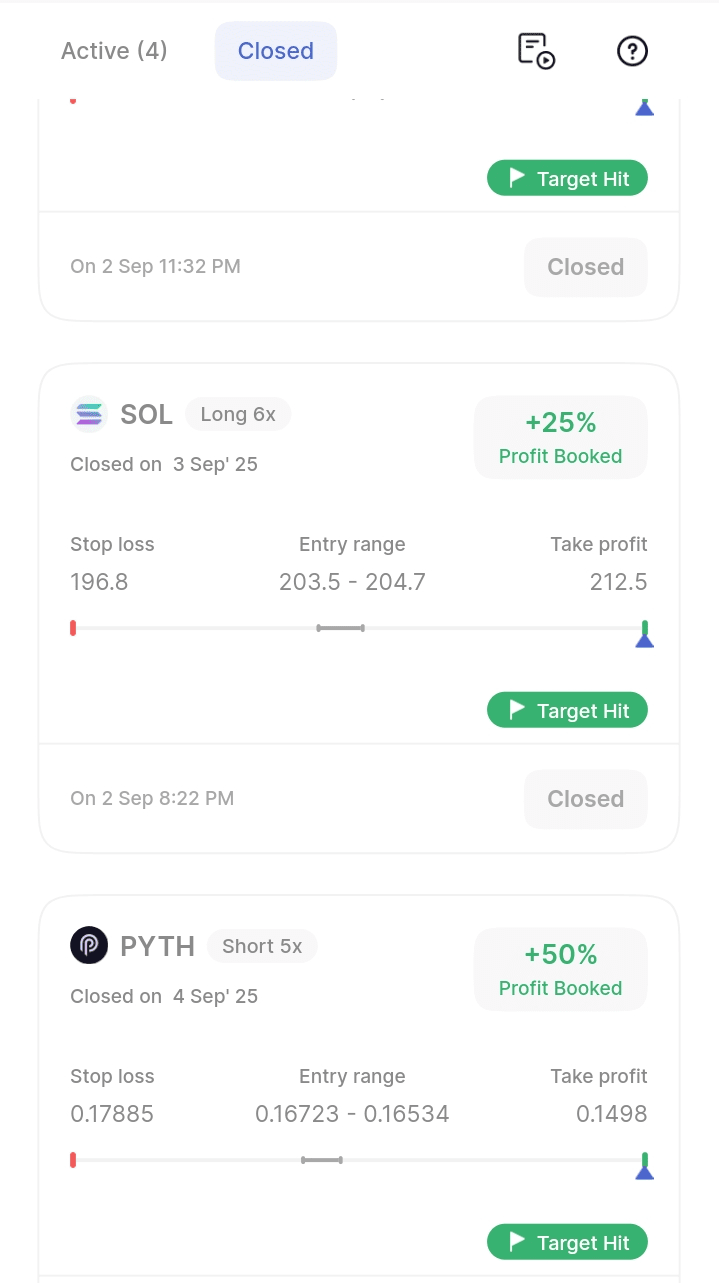Click the SOL +25% Profit Booked badge
The image size is (719, 1283).
(x=560, y=438)
